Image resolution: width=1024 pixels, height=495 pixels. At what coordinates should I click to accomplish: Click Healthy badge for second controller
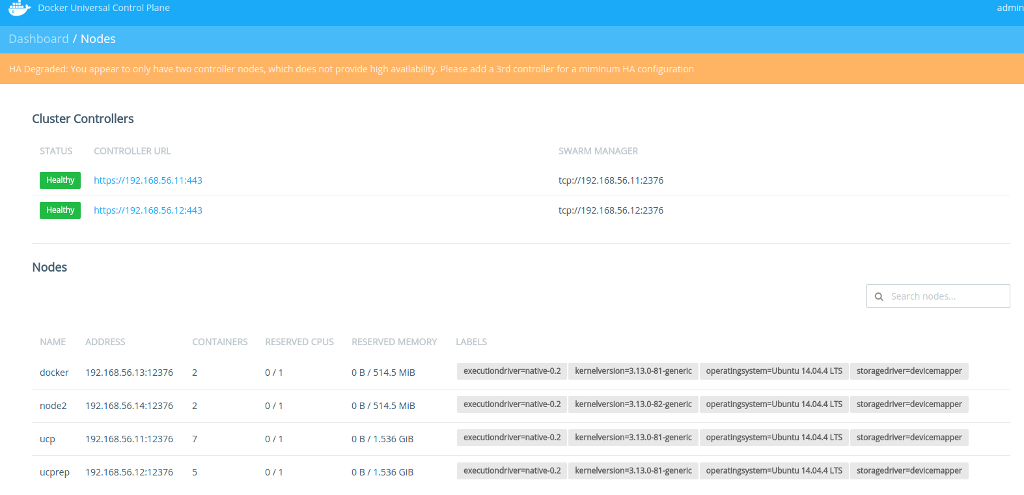(60, 211)
